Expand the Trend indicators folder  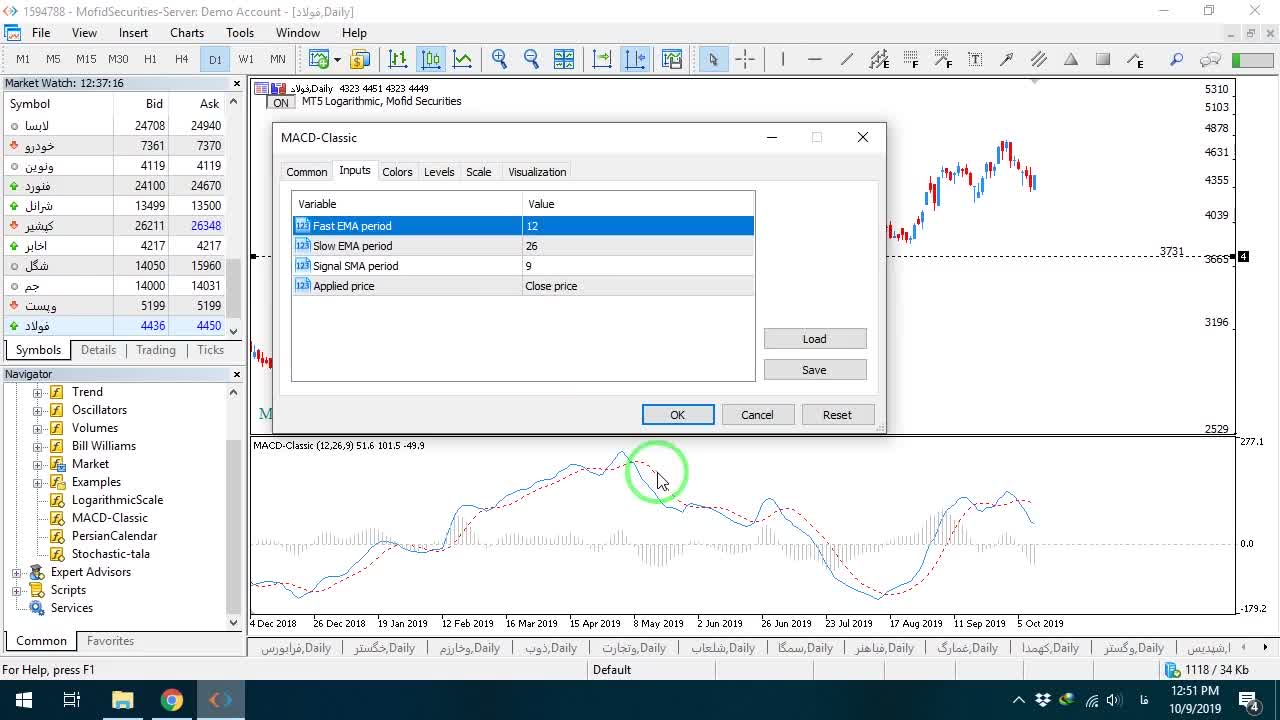point(38,392)
